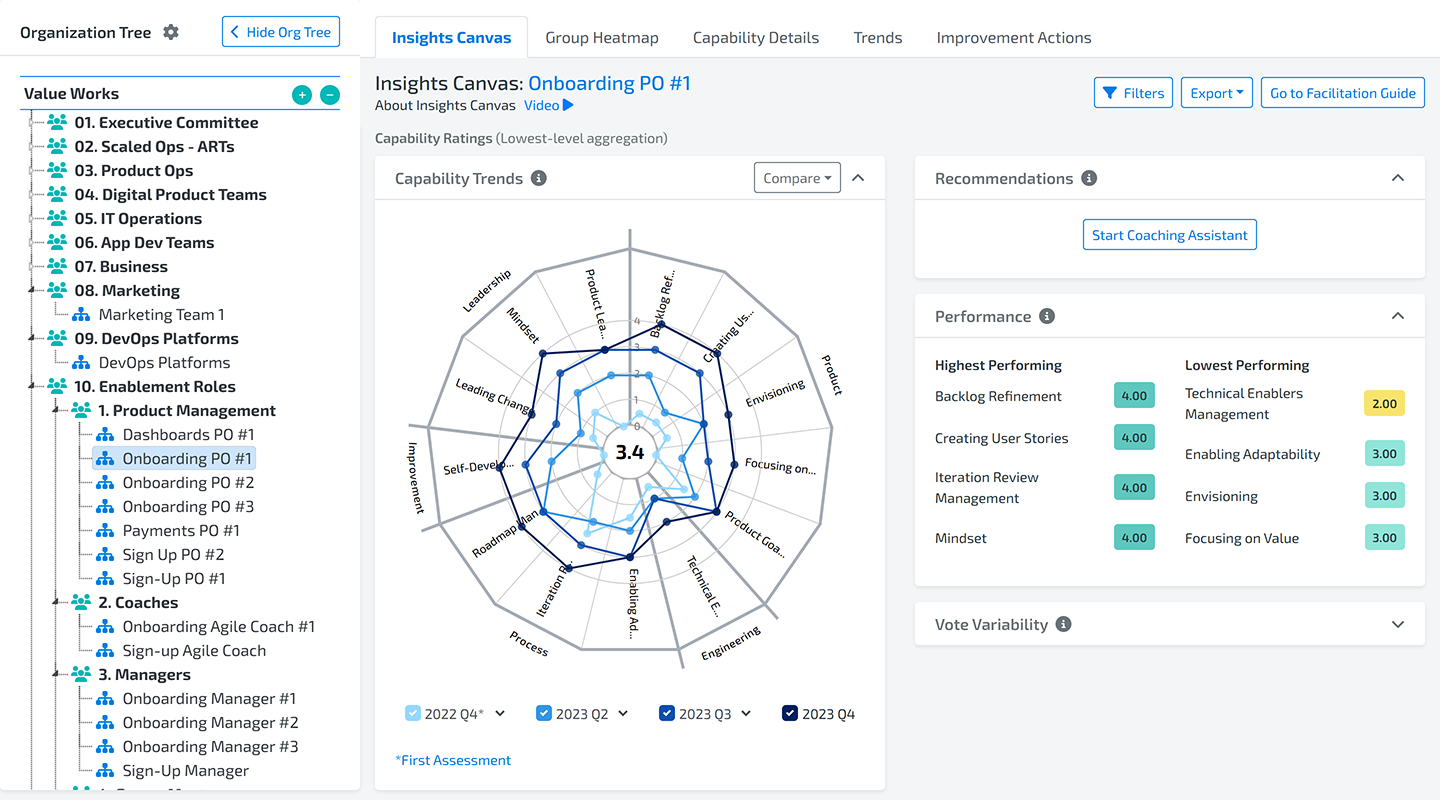Click Go to Facilitation Guide button
Image resolution: width=1440 pixels, height=800 pixels.
(1342, 93)
